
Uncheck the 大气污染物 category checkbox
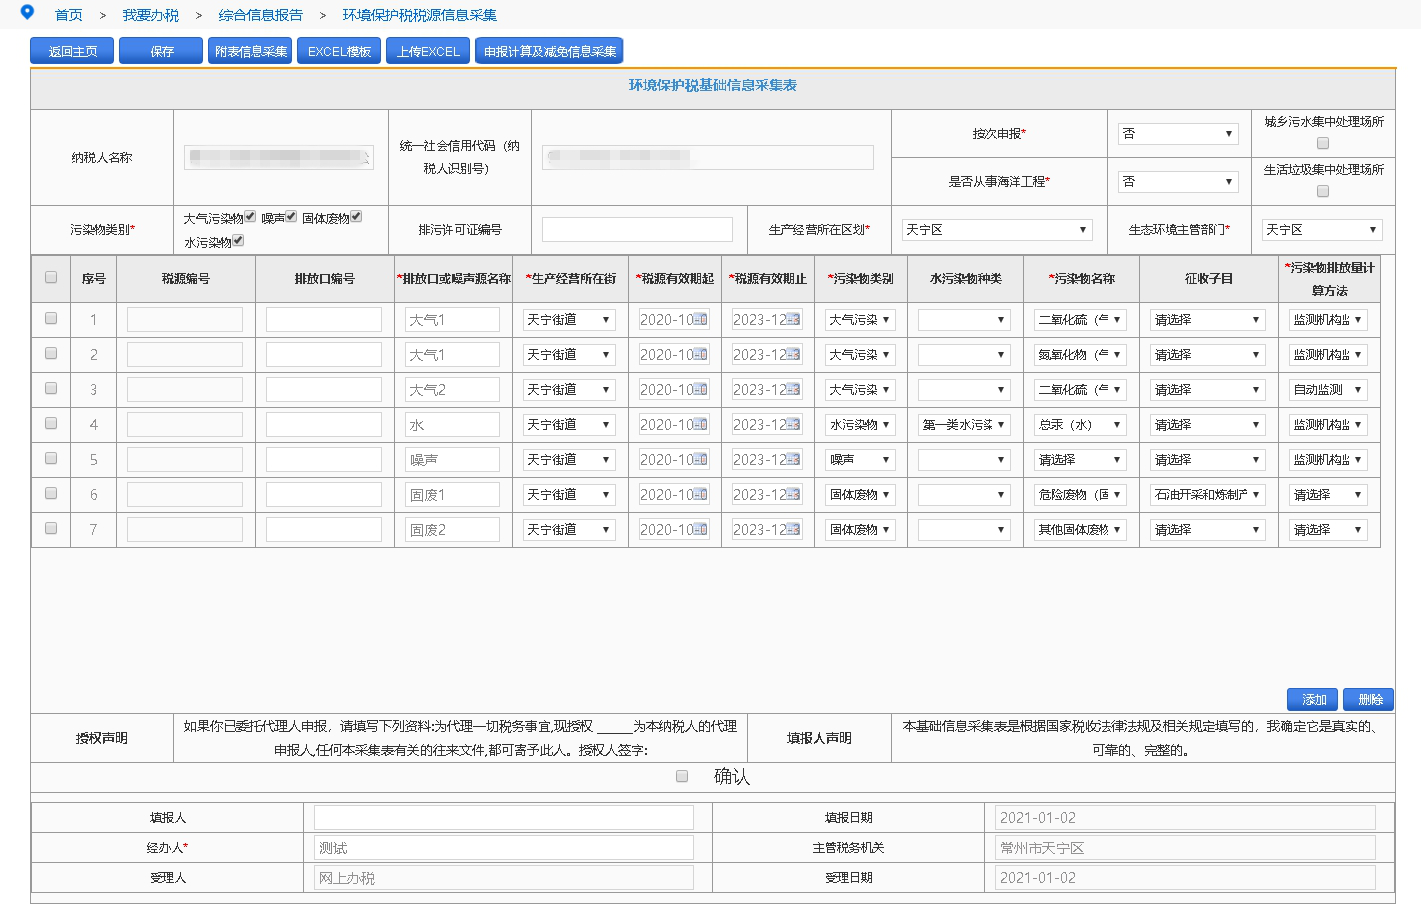[250, 216]
